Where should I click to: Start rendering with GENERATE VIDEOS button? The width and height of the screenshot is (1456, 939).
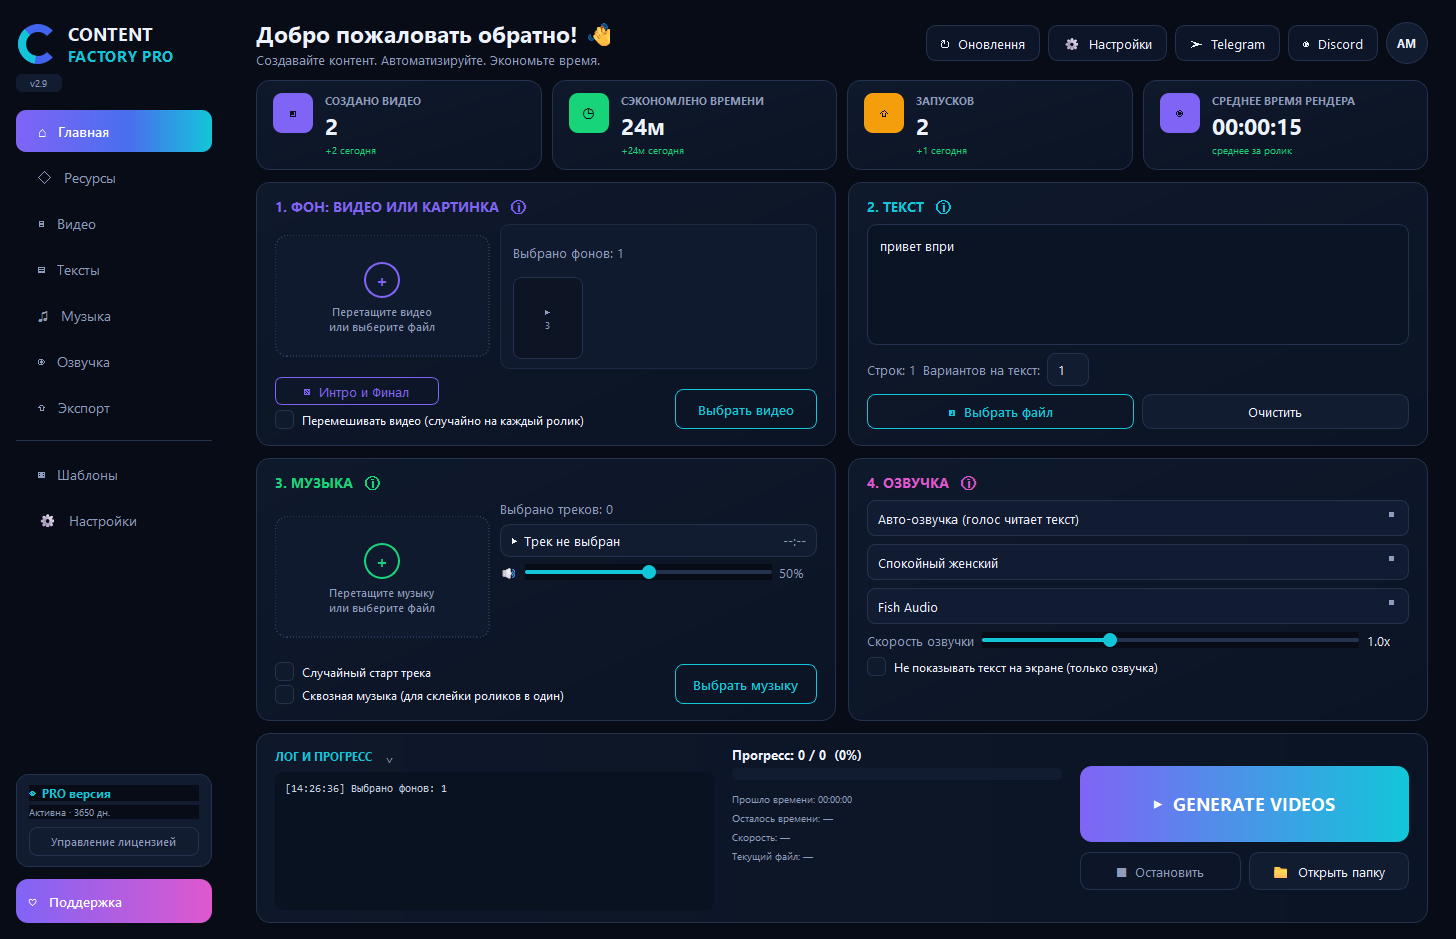click(1244, 804)
